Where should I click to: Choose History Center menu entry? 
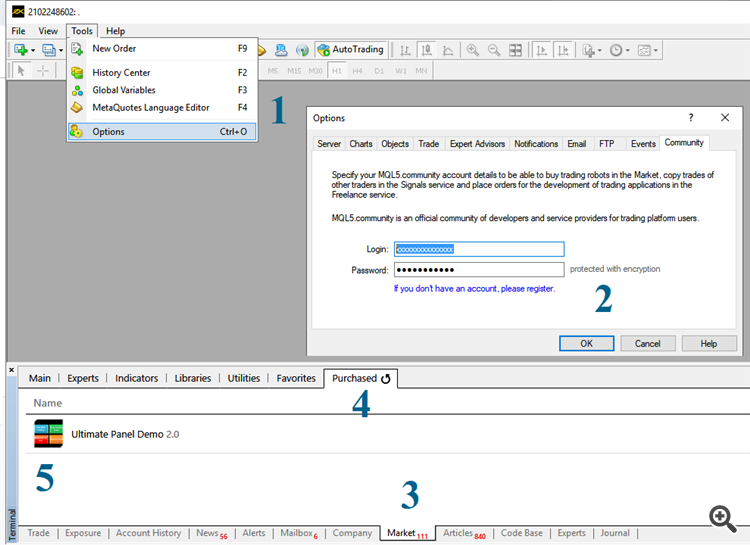coord(162,73)
